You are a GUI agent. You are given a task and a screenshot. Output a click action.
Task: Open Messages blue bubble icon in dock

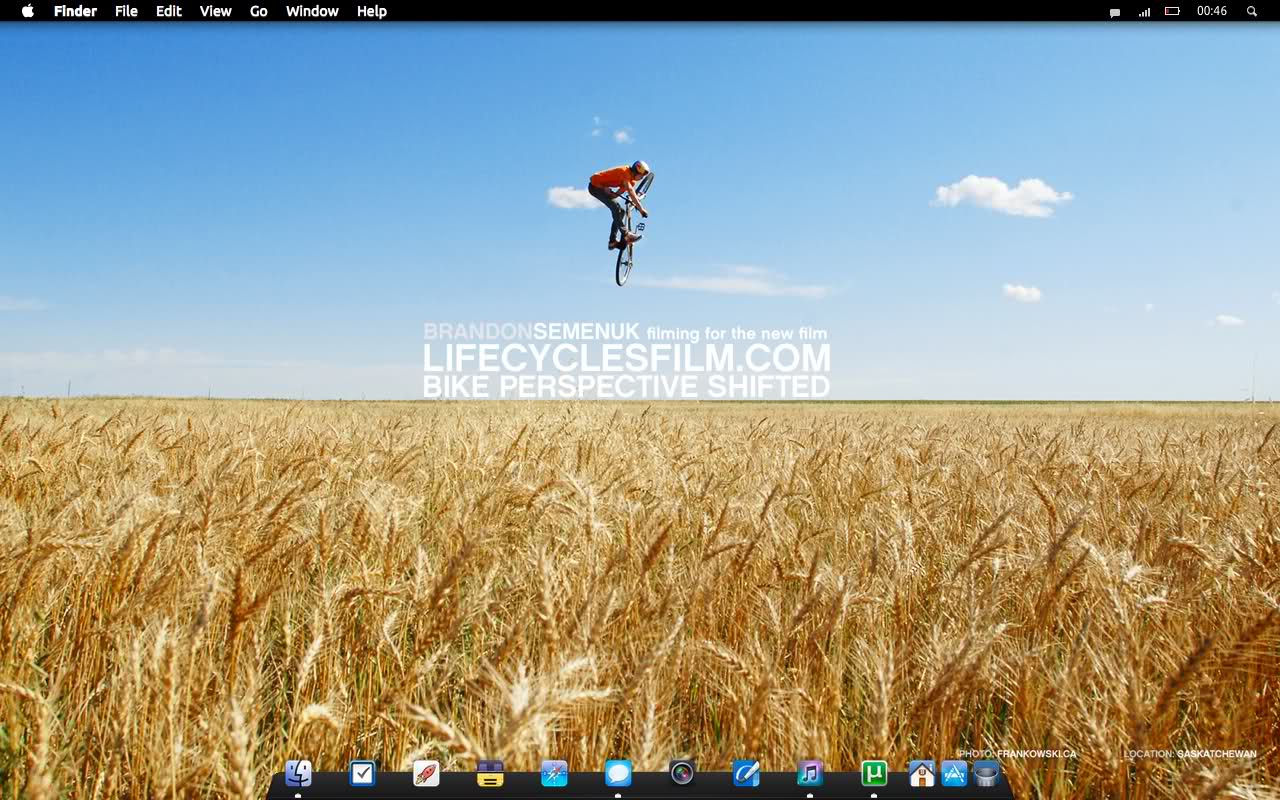coord(618,773)
